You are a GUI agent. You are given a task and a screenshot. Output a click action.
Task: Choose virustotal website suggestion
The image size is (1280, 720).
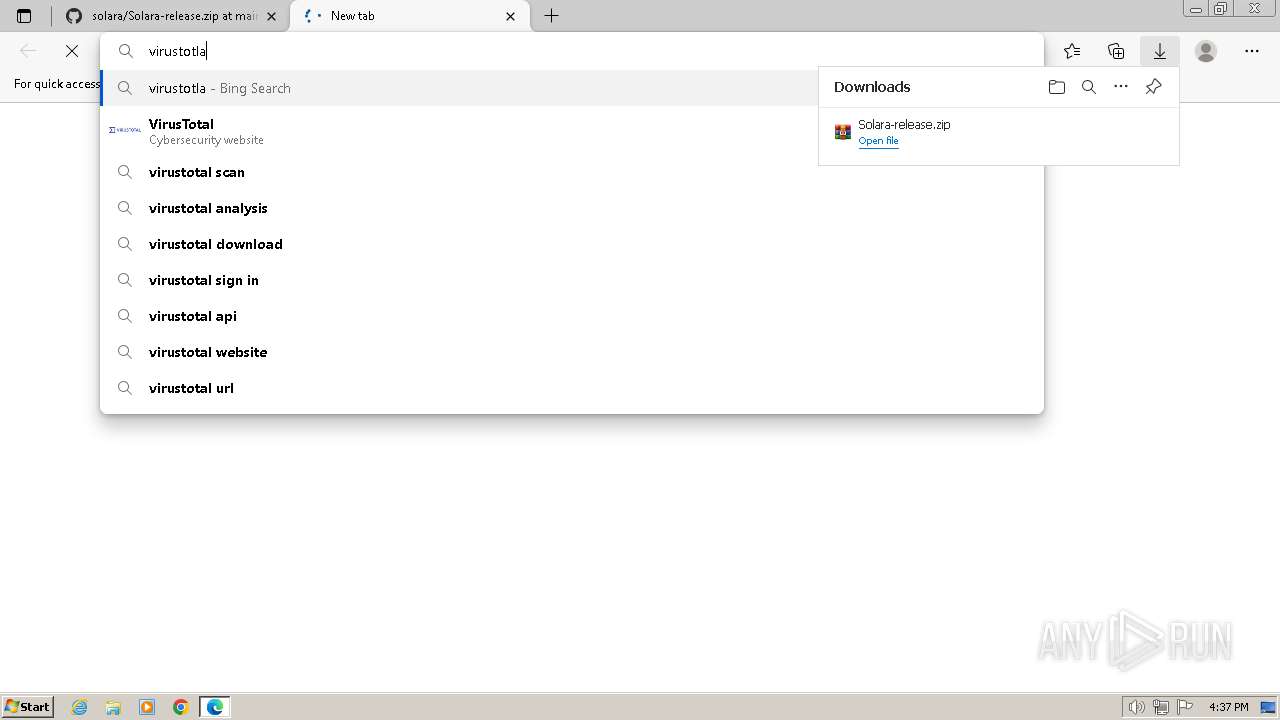(572, 352)
